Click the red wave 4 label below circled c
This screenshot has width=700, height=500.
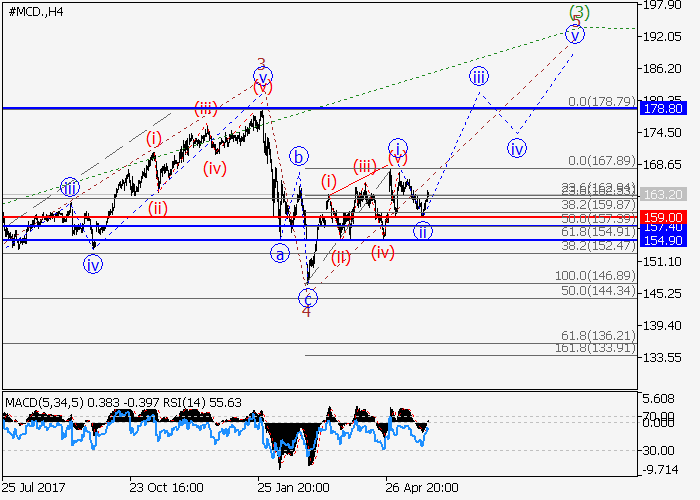pyautogui.click(x=307, y=312)
